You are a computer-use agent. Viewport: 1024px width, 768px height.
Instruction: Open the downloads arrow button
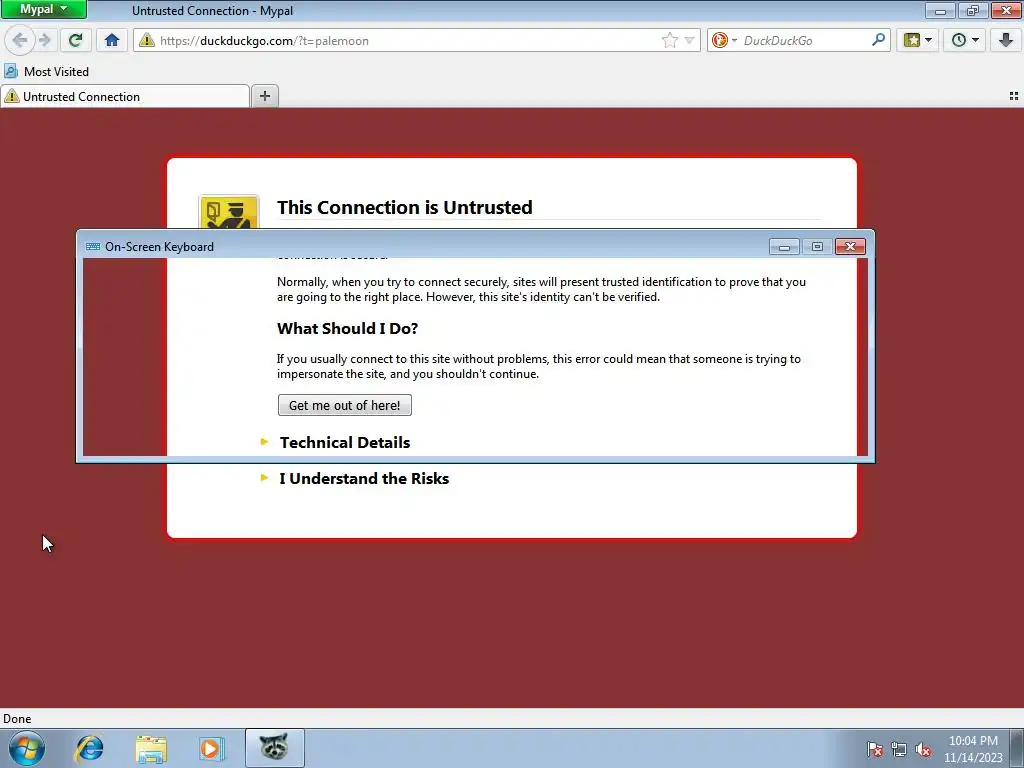(1006, 40)
